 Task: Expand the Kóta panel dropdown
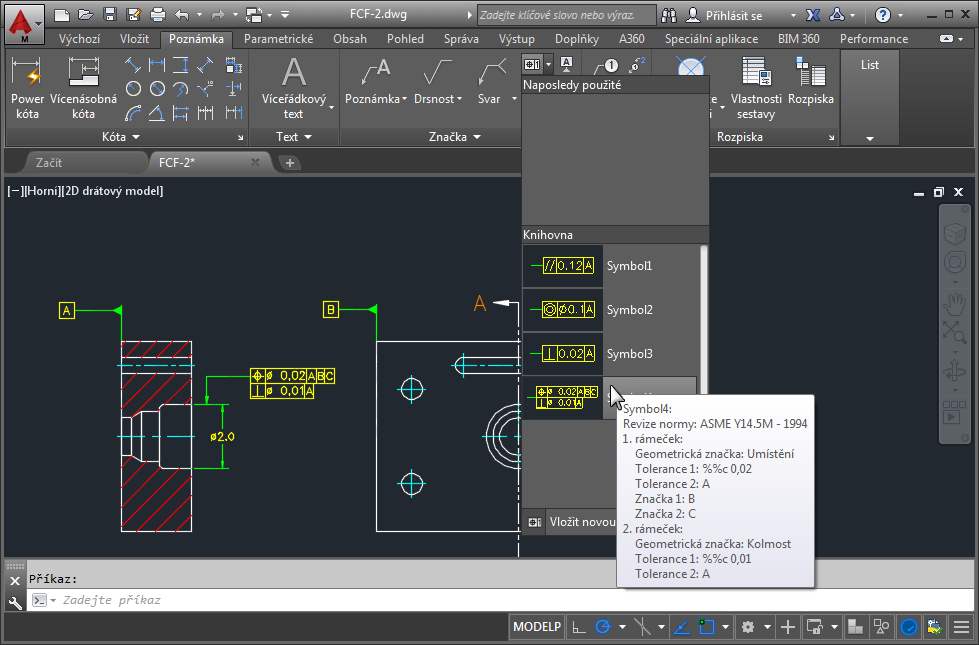click(x=135, y=137)
